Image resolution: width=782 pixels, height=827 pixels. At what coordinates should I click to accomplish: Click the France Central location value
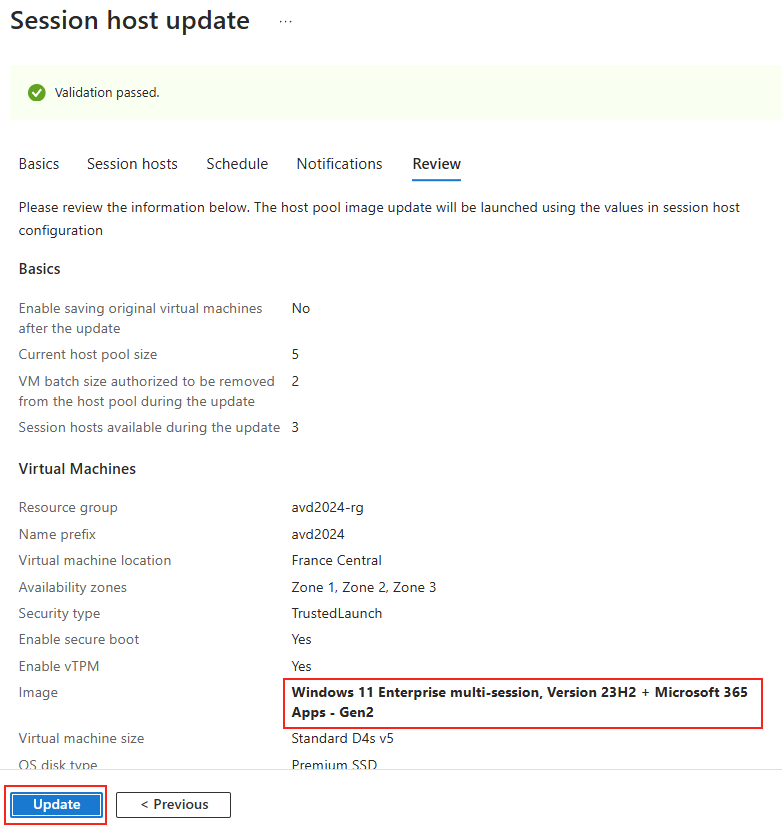coord(336,560)
